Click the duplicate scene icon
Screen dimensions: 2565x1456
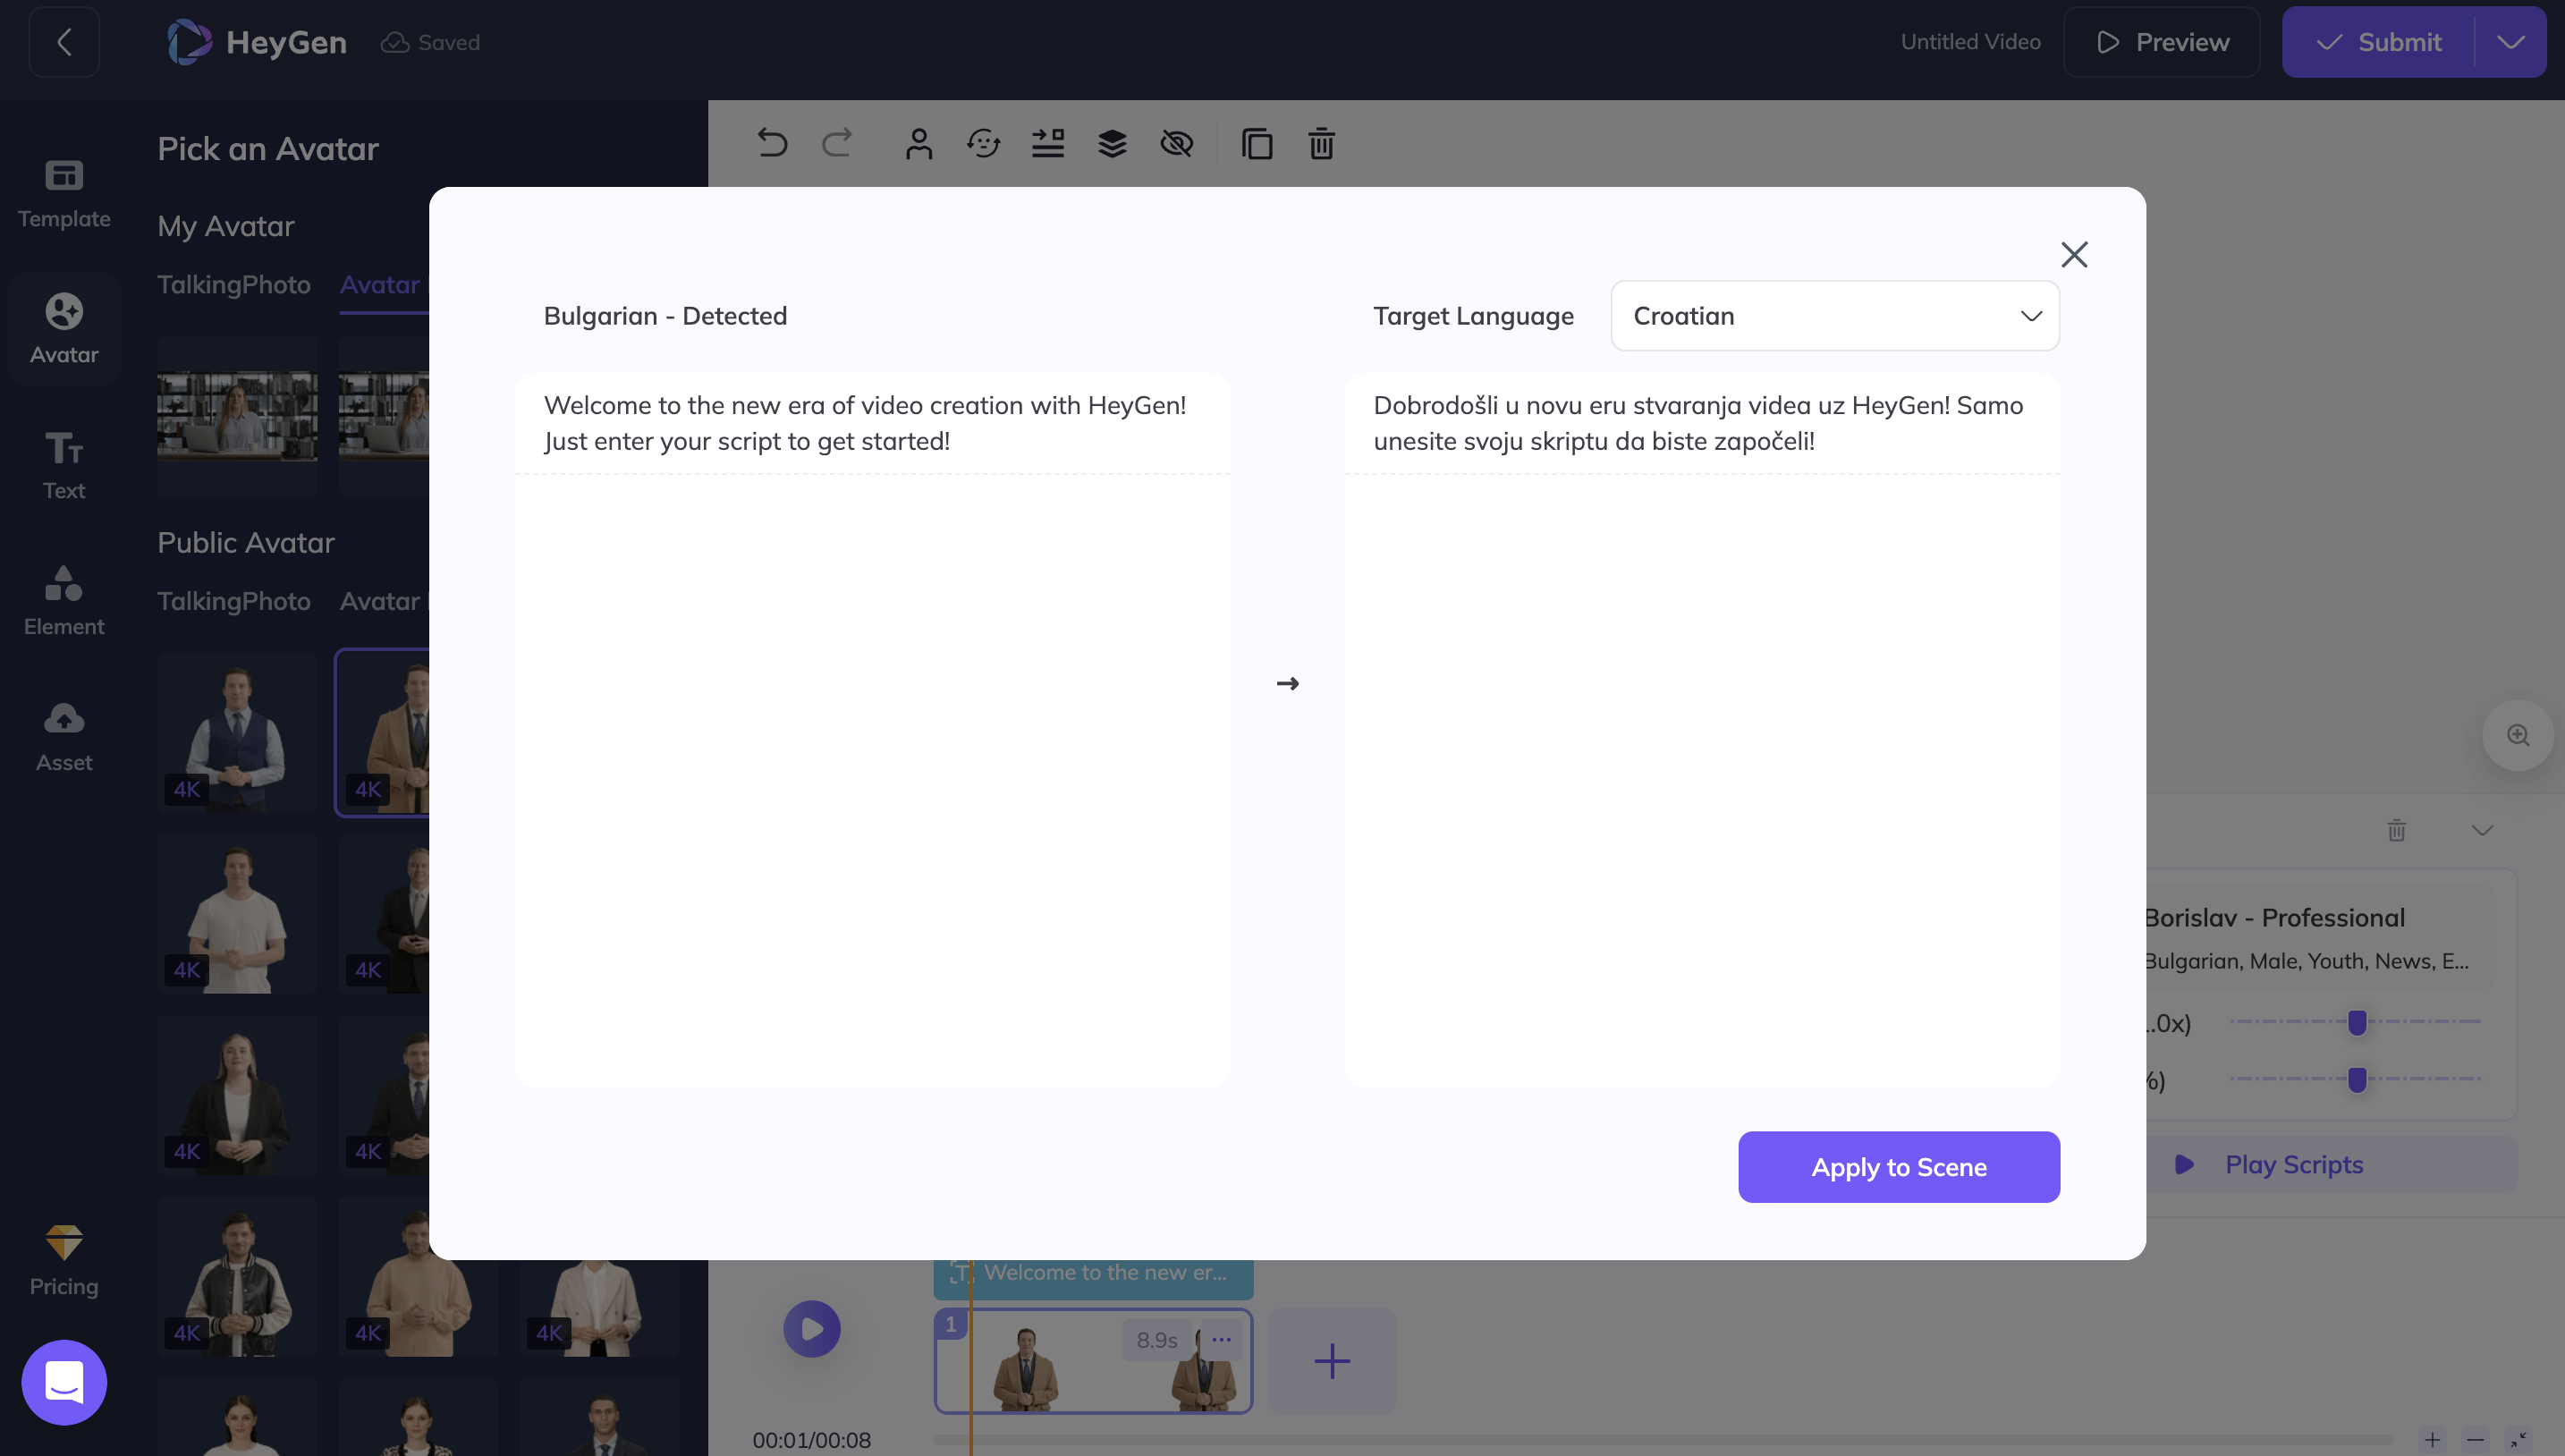[x=1256, y=144]
